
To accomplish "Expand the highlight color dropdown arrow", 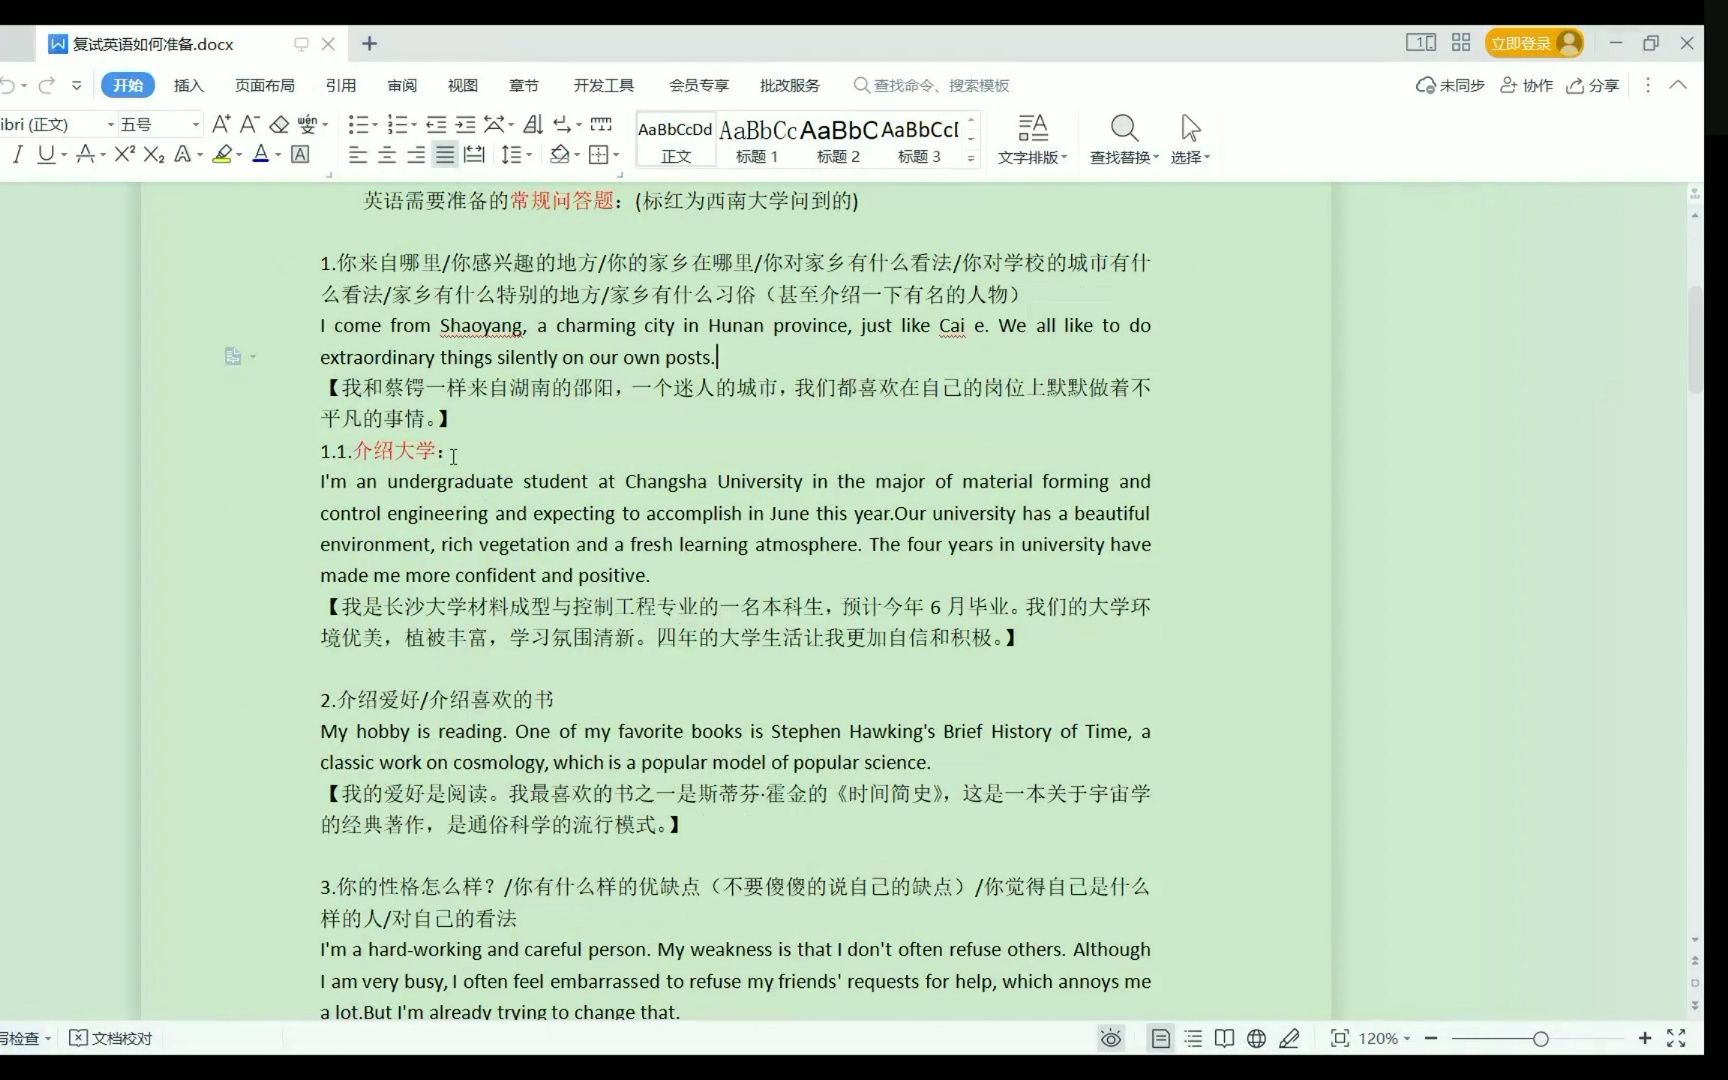I will coord(239,155).
